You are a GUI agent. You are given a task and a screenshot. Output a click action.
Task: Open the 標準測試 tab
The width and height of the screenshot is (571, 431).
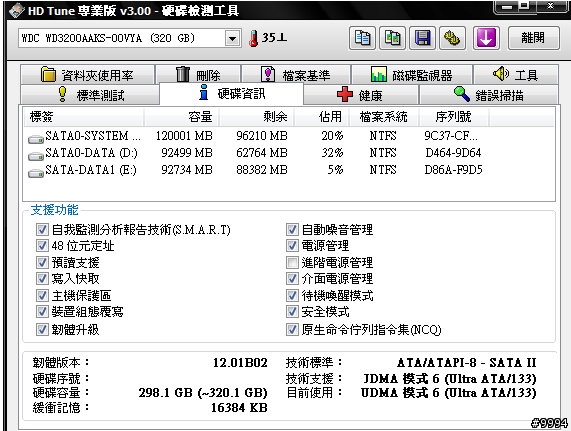tap(90, 95)
